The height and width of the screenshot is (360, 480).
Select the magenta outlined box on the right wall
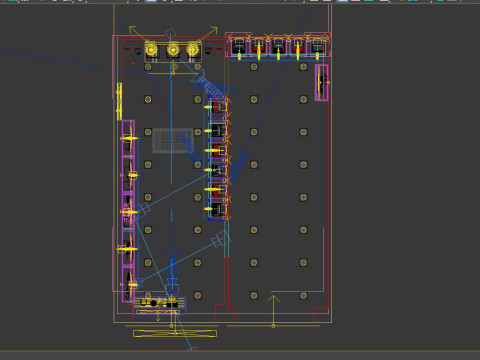322,82
